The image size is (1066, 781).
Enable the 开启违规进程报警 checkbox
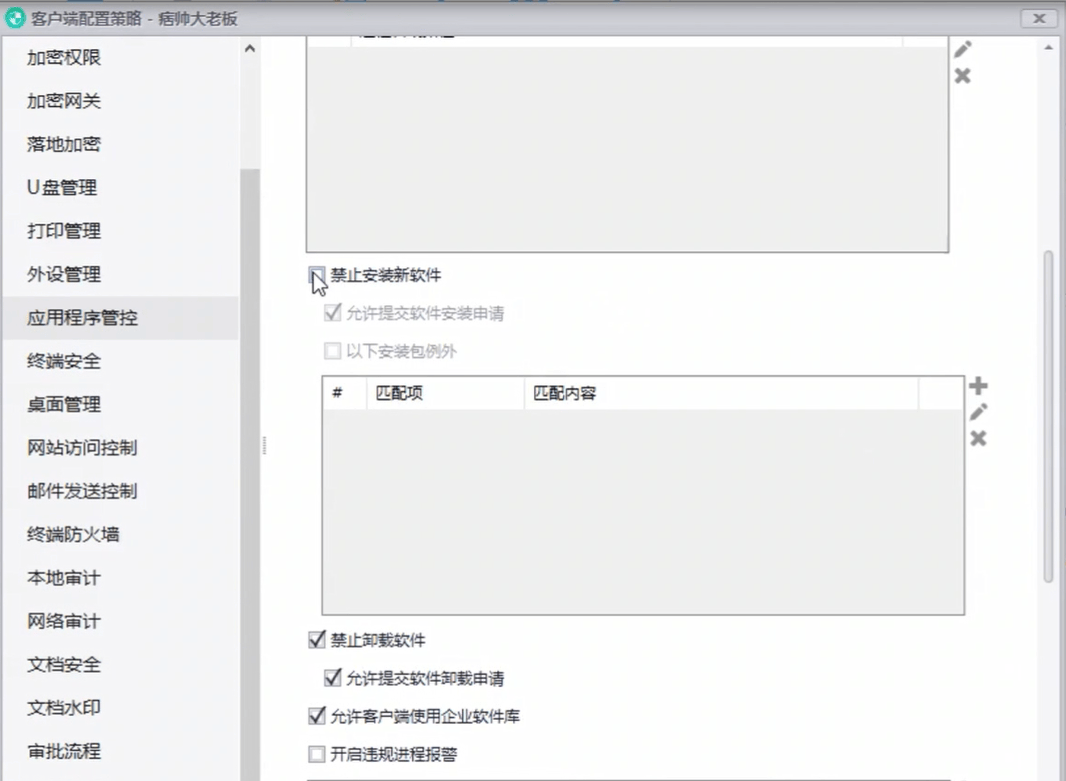tap(317, 754)
